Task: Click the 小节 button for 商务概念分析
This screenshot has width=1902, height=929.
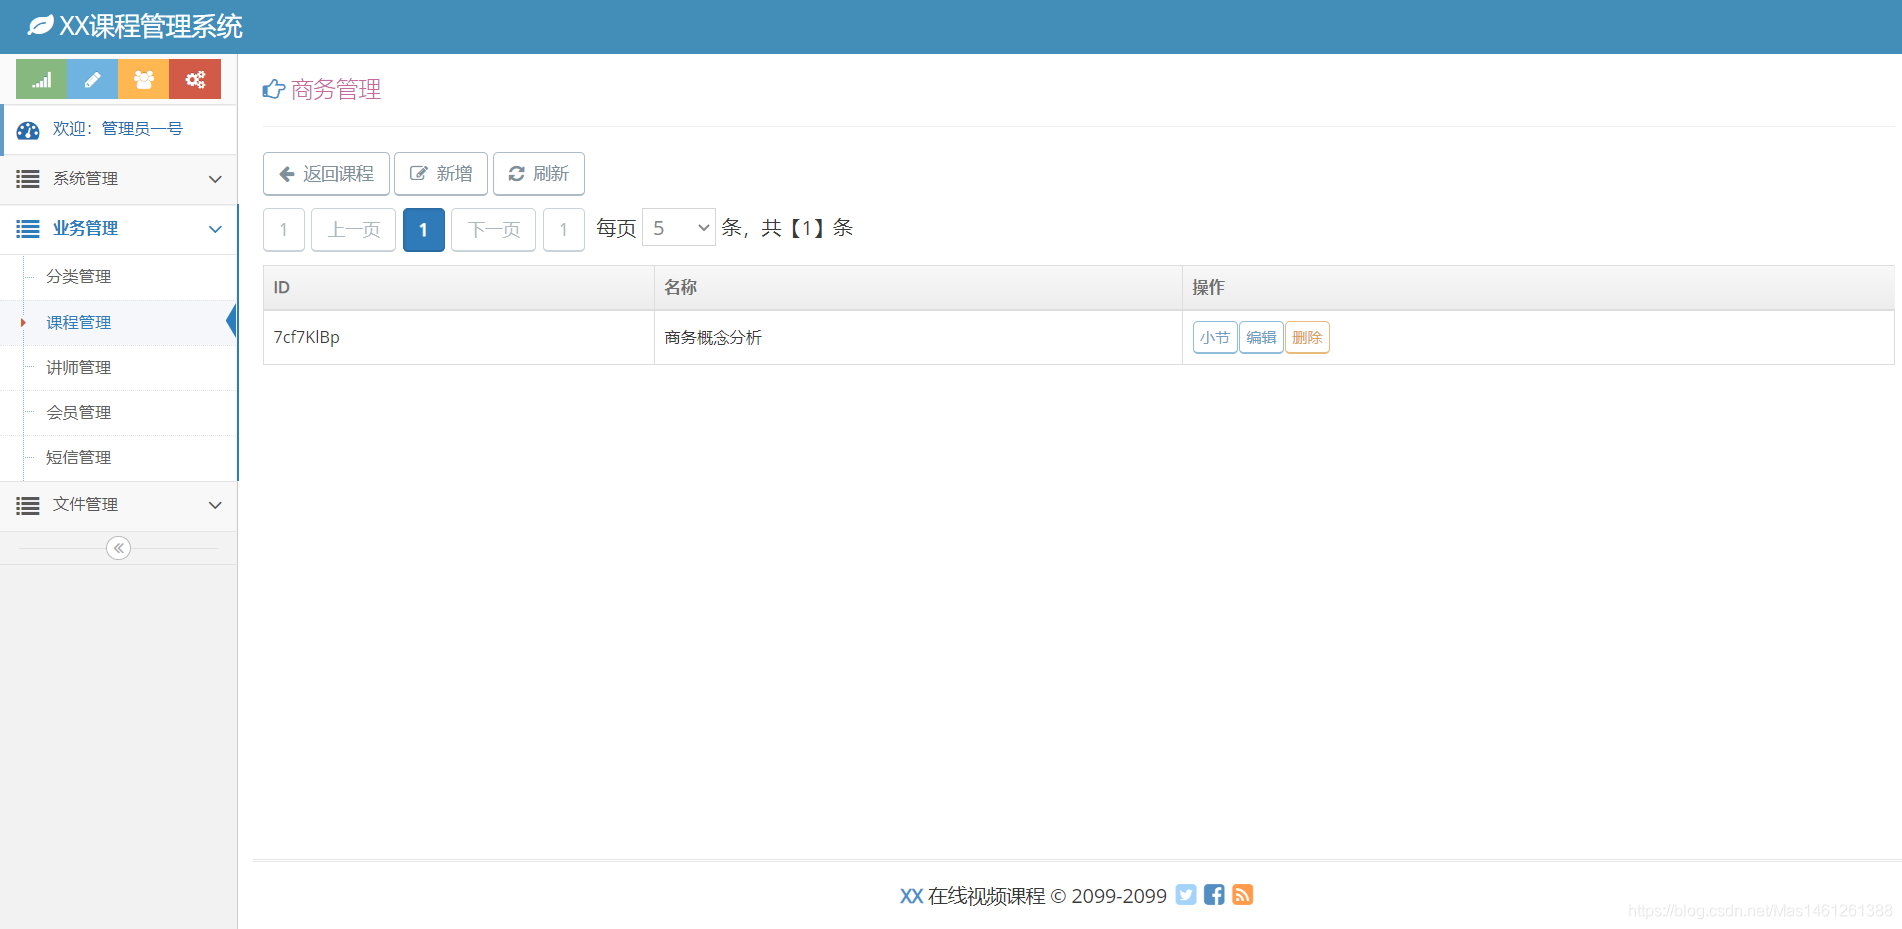Action: [1215, 338]
